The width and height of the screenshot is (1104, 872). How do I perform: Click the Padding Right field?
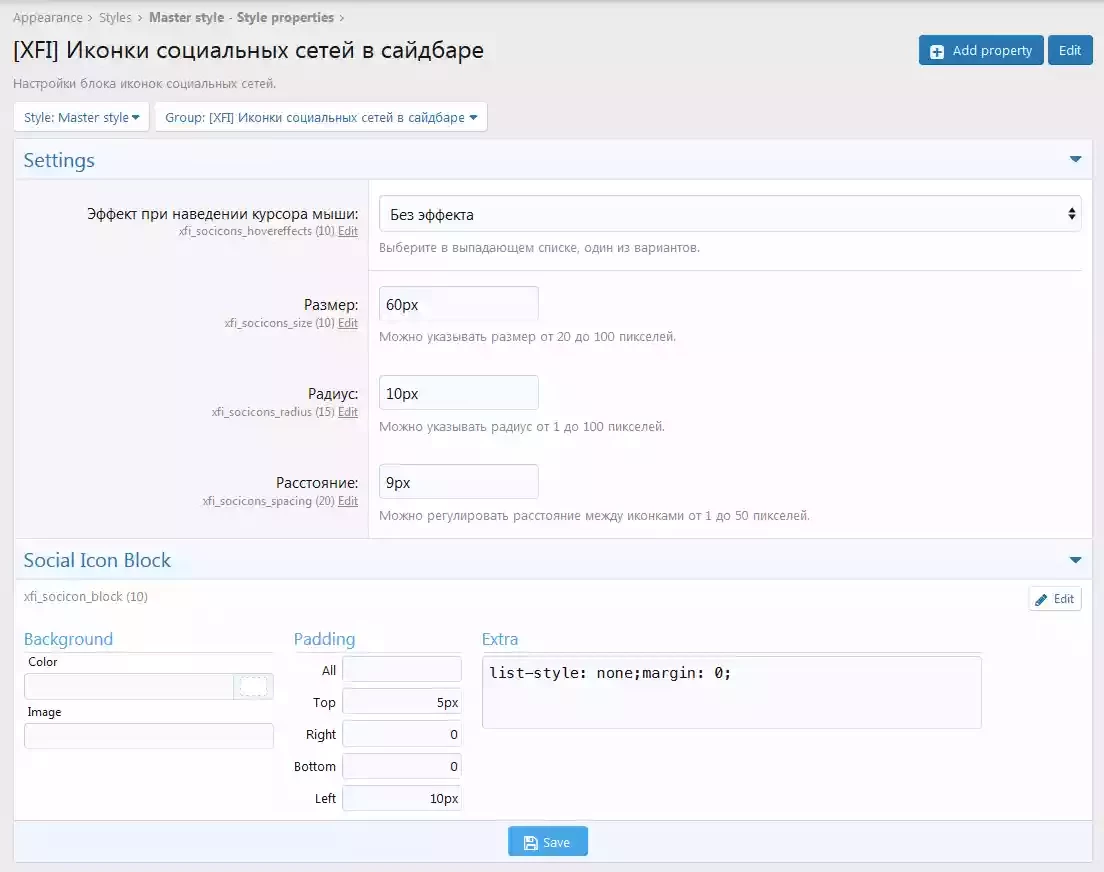click(402, 735)
